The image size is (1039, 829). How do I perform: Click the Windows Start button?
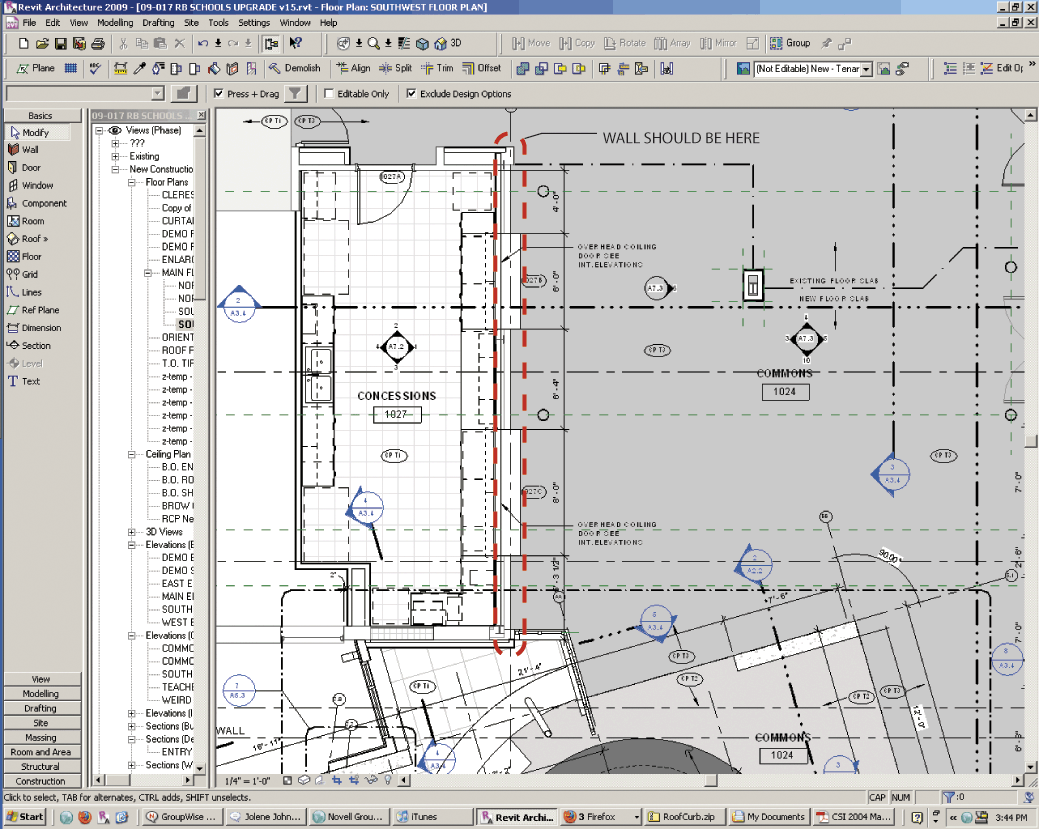[24, 817]
